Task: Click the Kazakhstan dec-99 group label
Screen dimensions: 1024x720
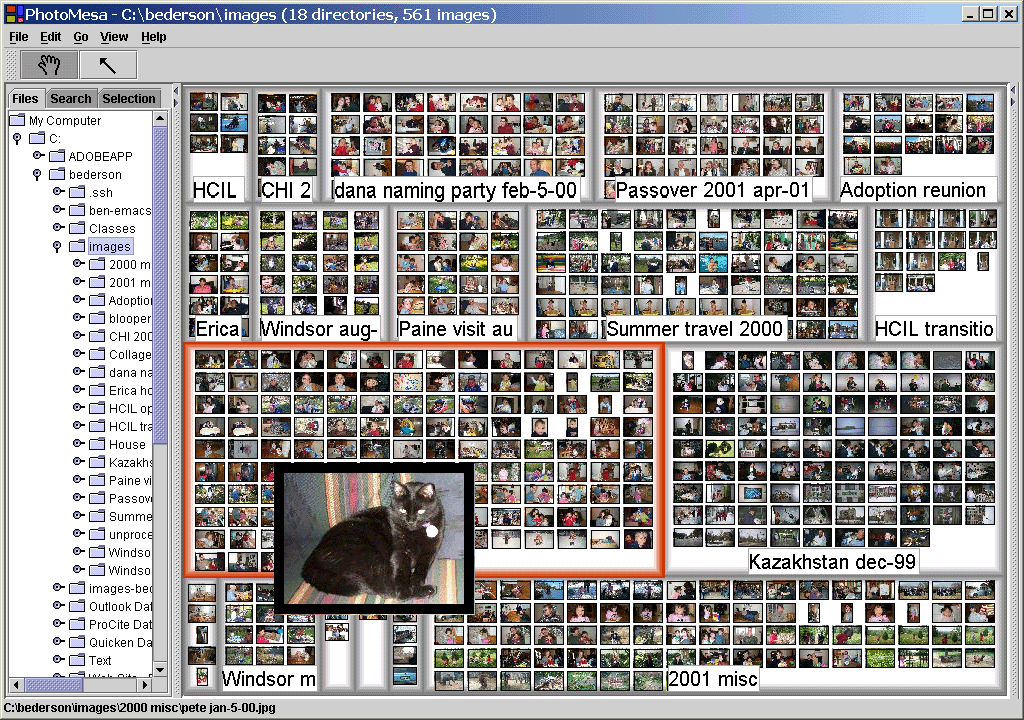Action: pos(832,562)
